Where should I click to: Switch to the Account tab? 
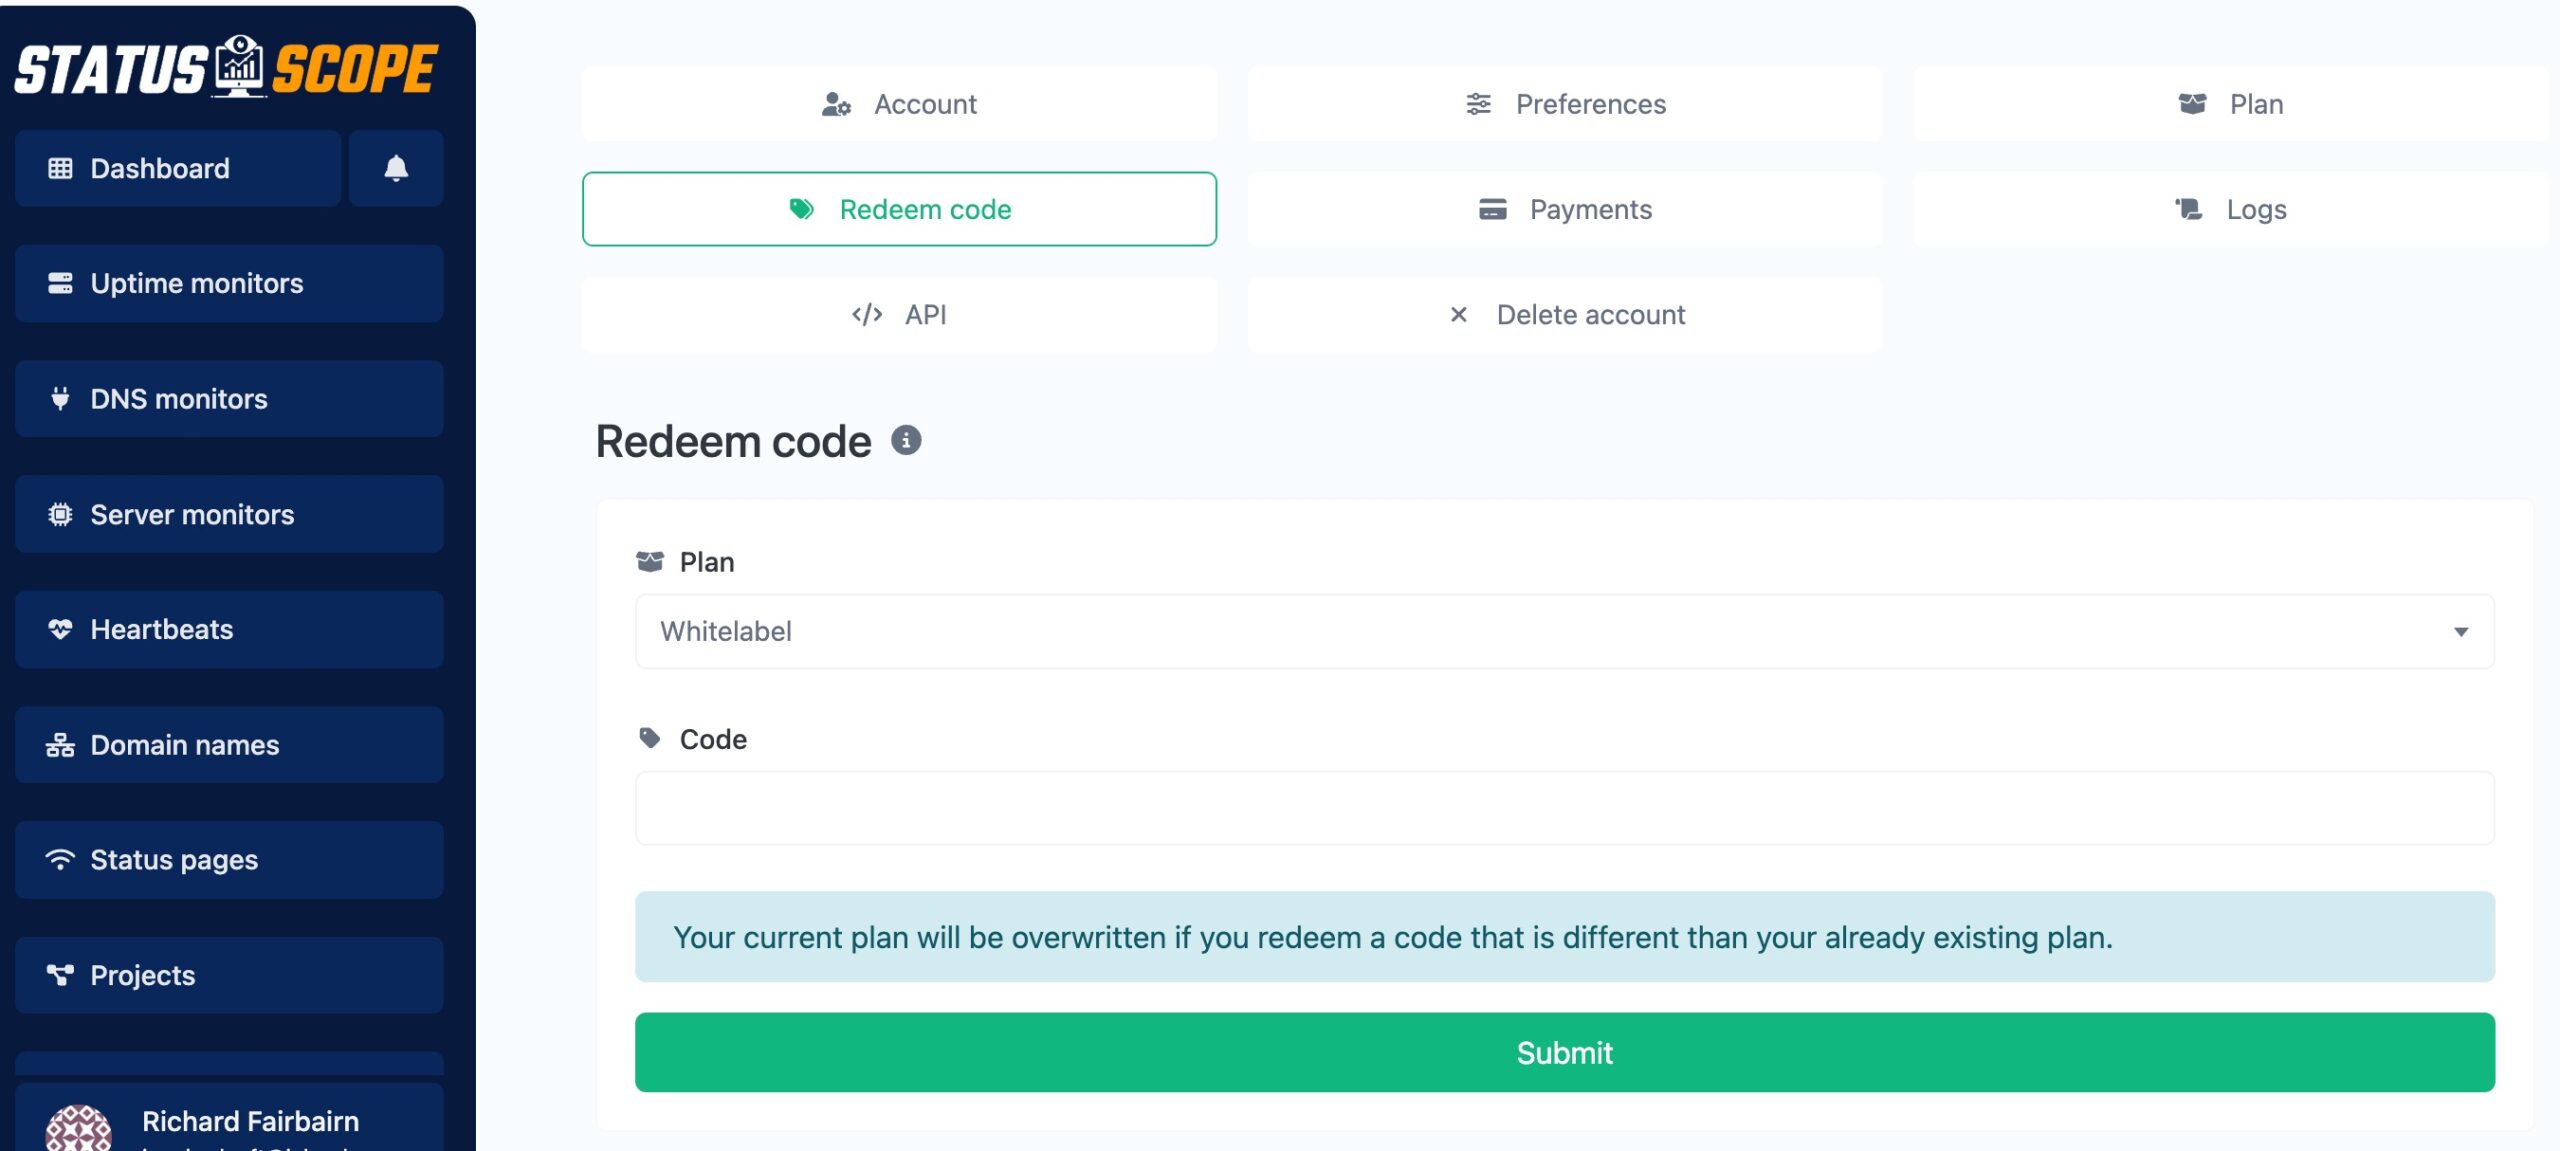point(899,104)
